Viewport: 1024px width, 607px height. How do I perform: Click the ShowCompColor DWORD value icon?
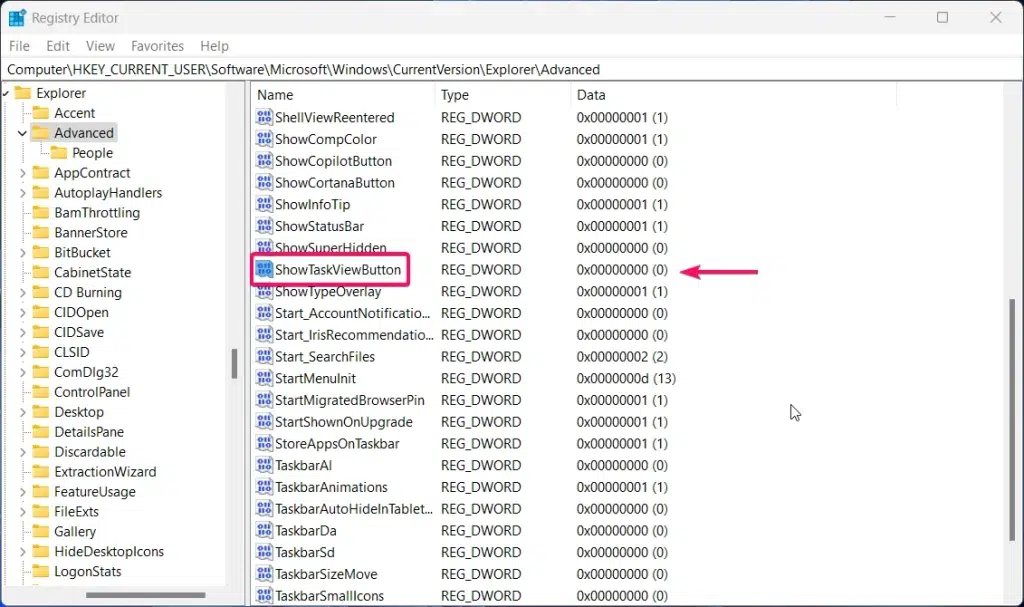[x=264, y=139]
